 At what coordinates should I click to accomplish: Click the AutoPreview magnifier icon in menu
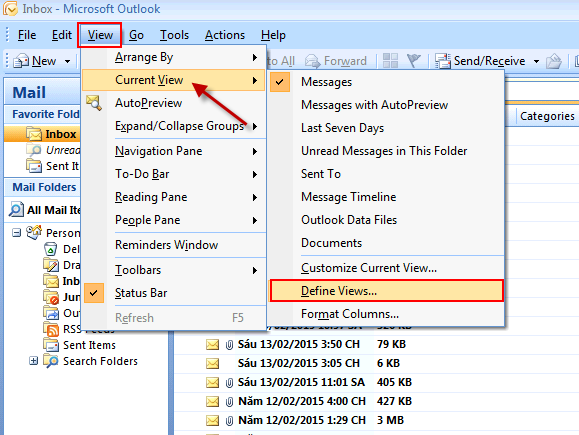pyautogui.click(x=94, y=103)
